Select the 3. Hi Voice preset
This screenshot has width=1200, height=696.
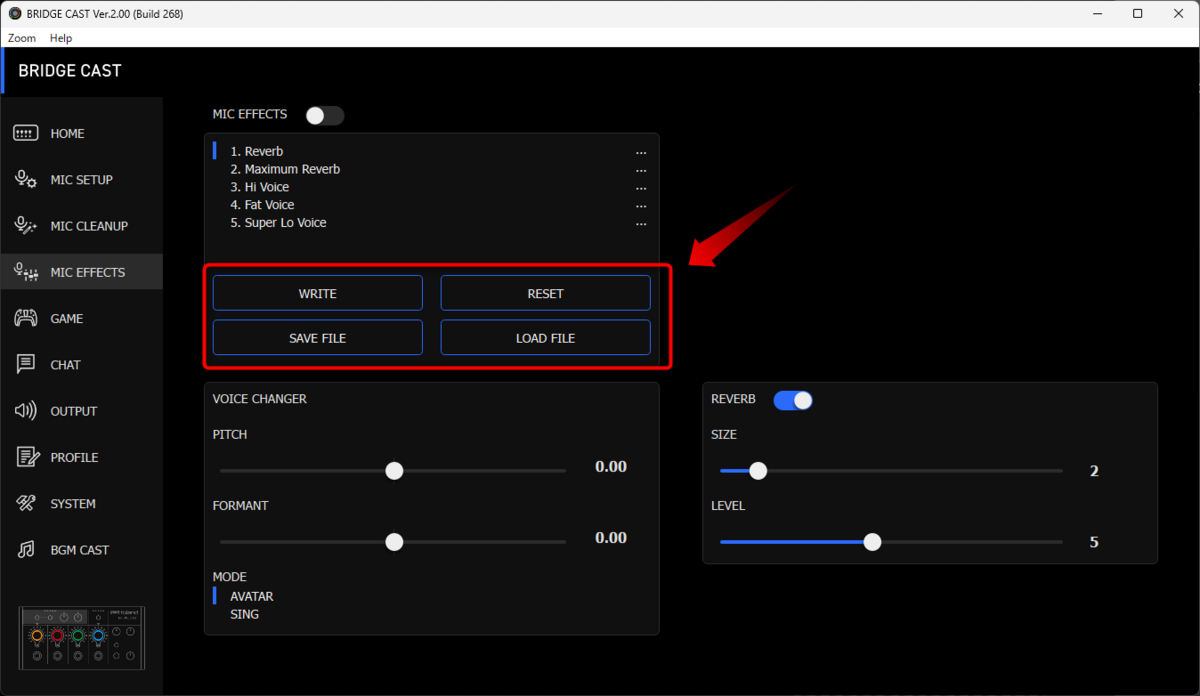[x=260, y=188]
